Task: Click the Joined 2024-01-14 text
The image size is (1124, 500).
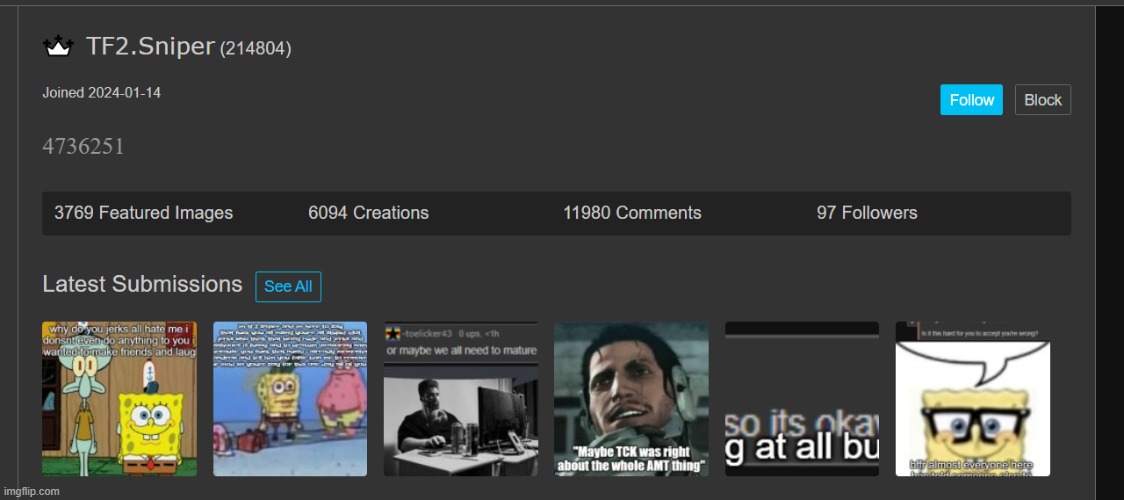Action: click(101, 92)
